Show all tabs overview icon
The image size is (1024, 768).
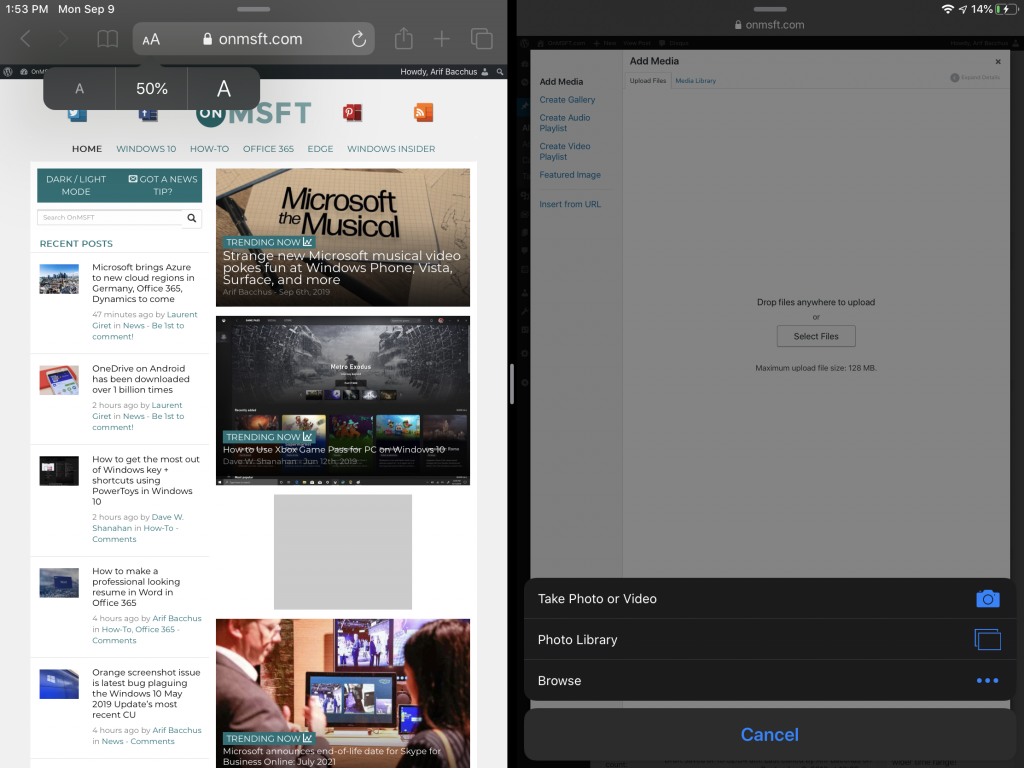coord(481,39)
